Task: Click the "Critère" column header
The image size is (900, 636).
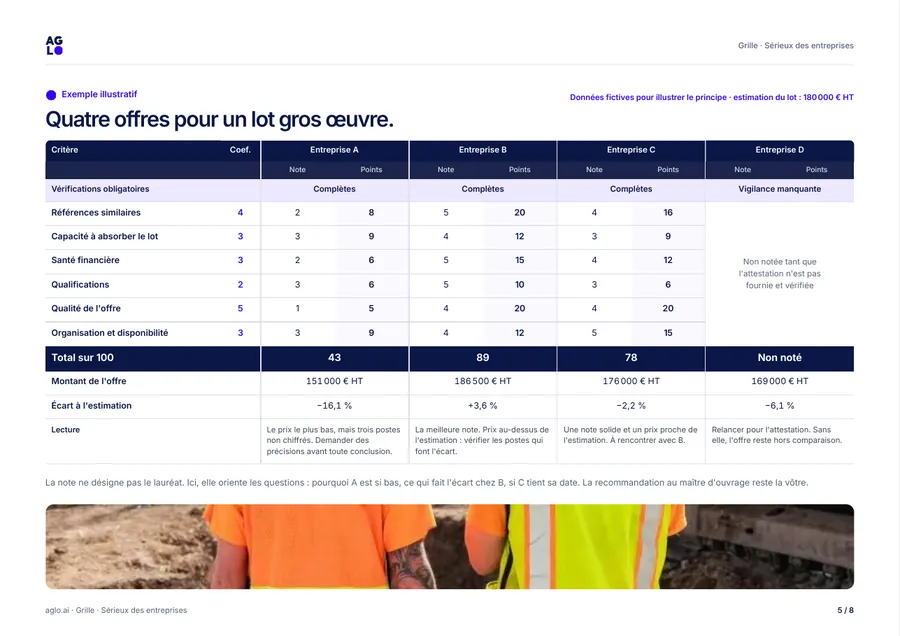Action: [64, 150]
